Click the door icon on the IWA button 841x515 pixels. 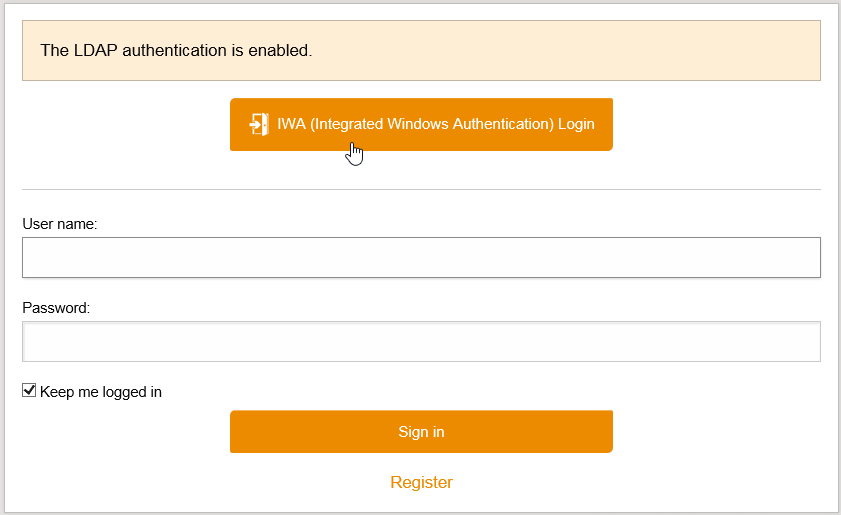(259, 124)
